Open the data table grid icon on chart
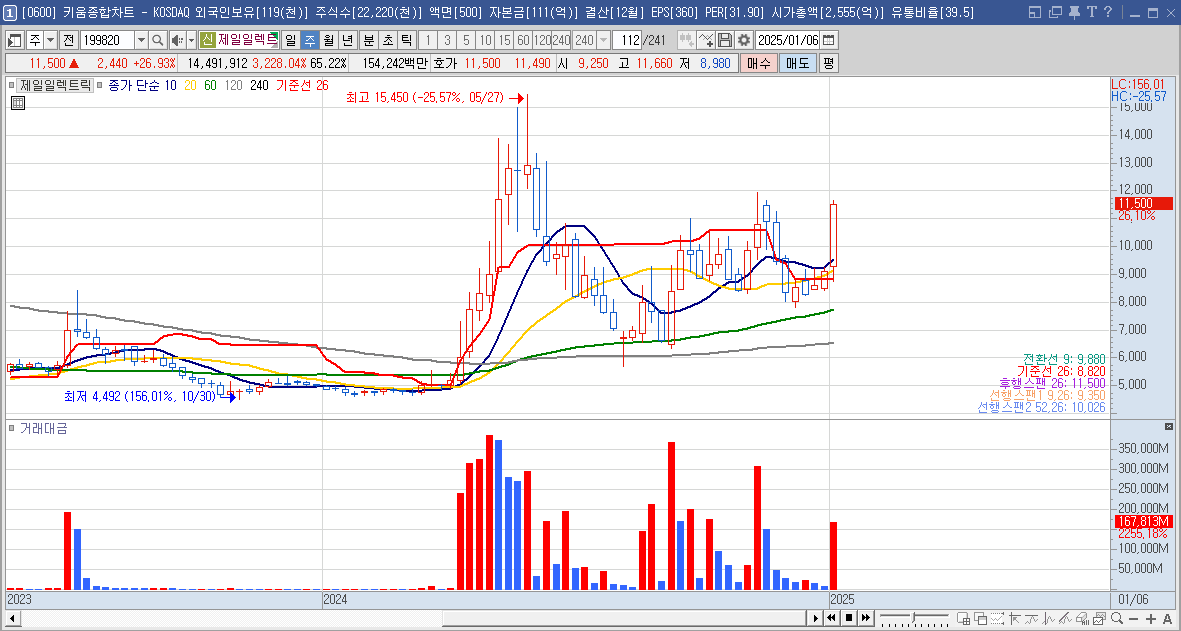This screenshot has height=631, width=1181. click(x=18, y=103)
